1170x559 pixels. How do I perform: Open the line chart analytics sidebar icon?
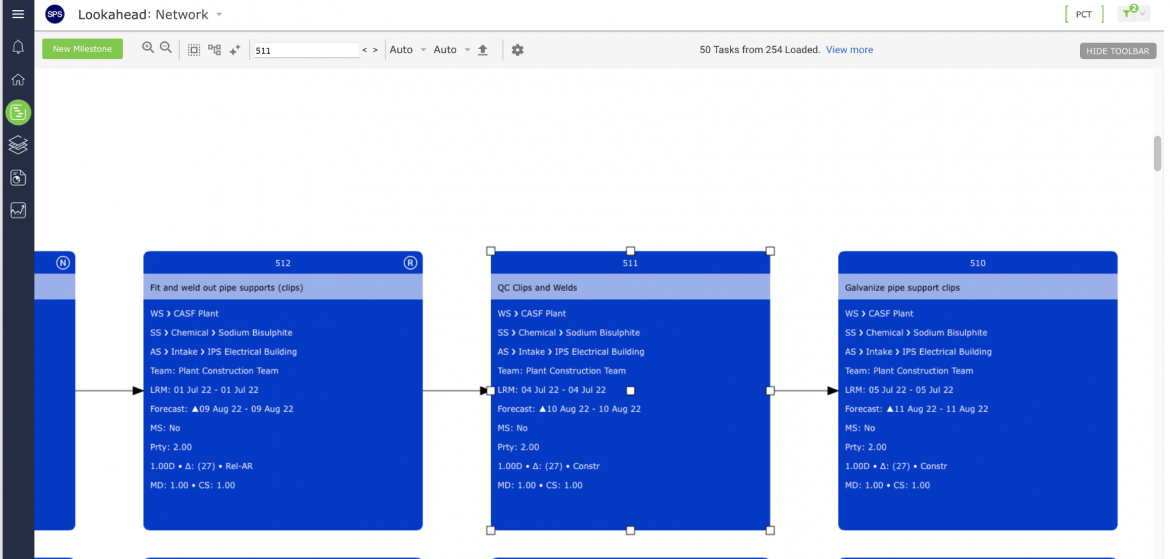18,210
